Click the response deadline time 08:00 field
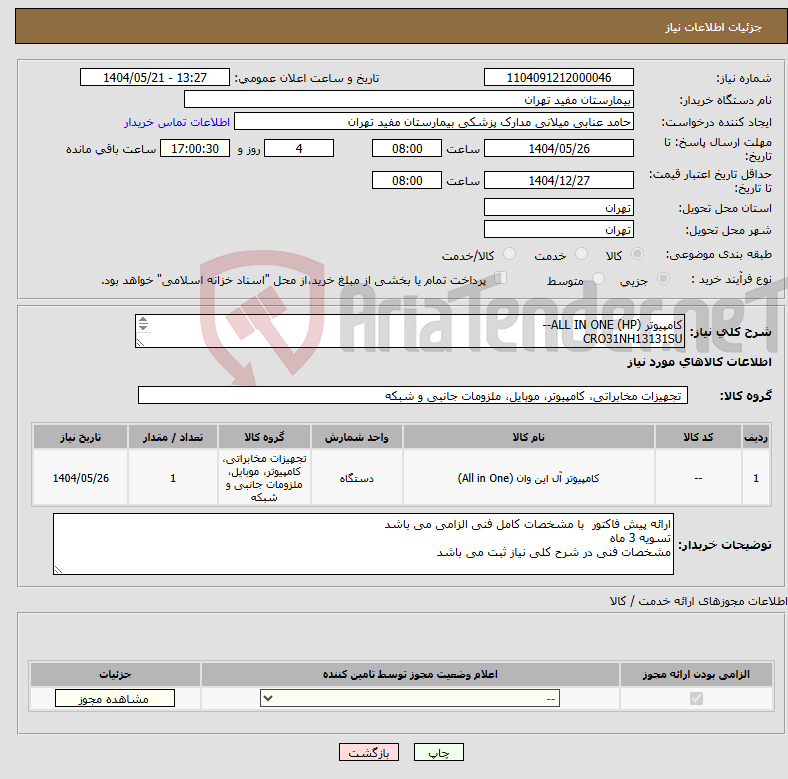Image resolution: width=788 pixels, height=779 pixels. (407, 149)
